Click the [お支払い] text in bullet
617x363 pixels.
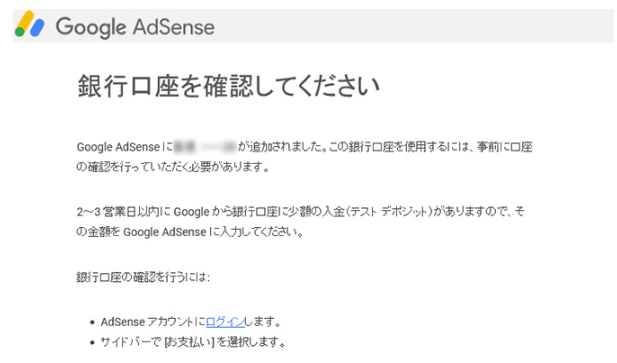[x=189, y=342]
